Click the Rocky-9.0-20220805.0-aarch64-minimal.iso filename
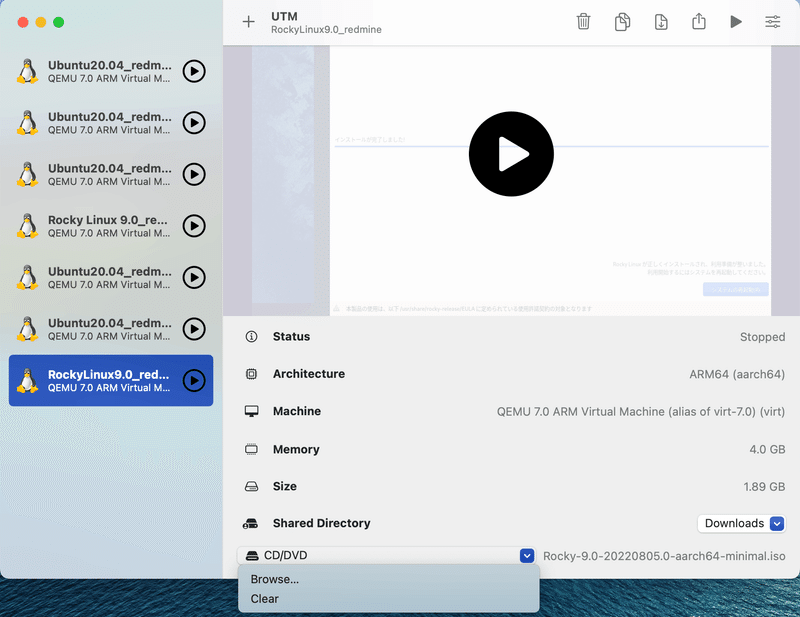The image size is (800, 617). 664,556
